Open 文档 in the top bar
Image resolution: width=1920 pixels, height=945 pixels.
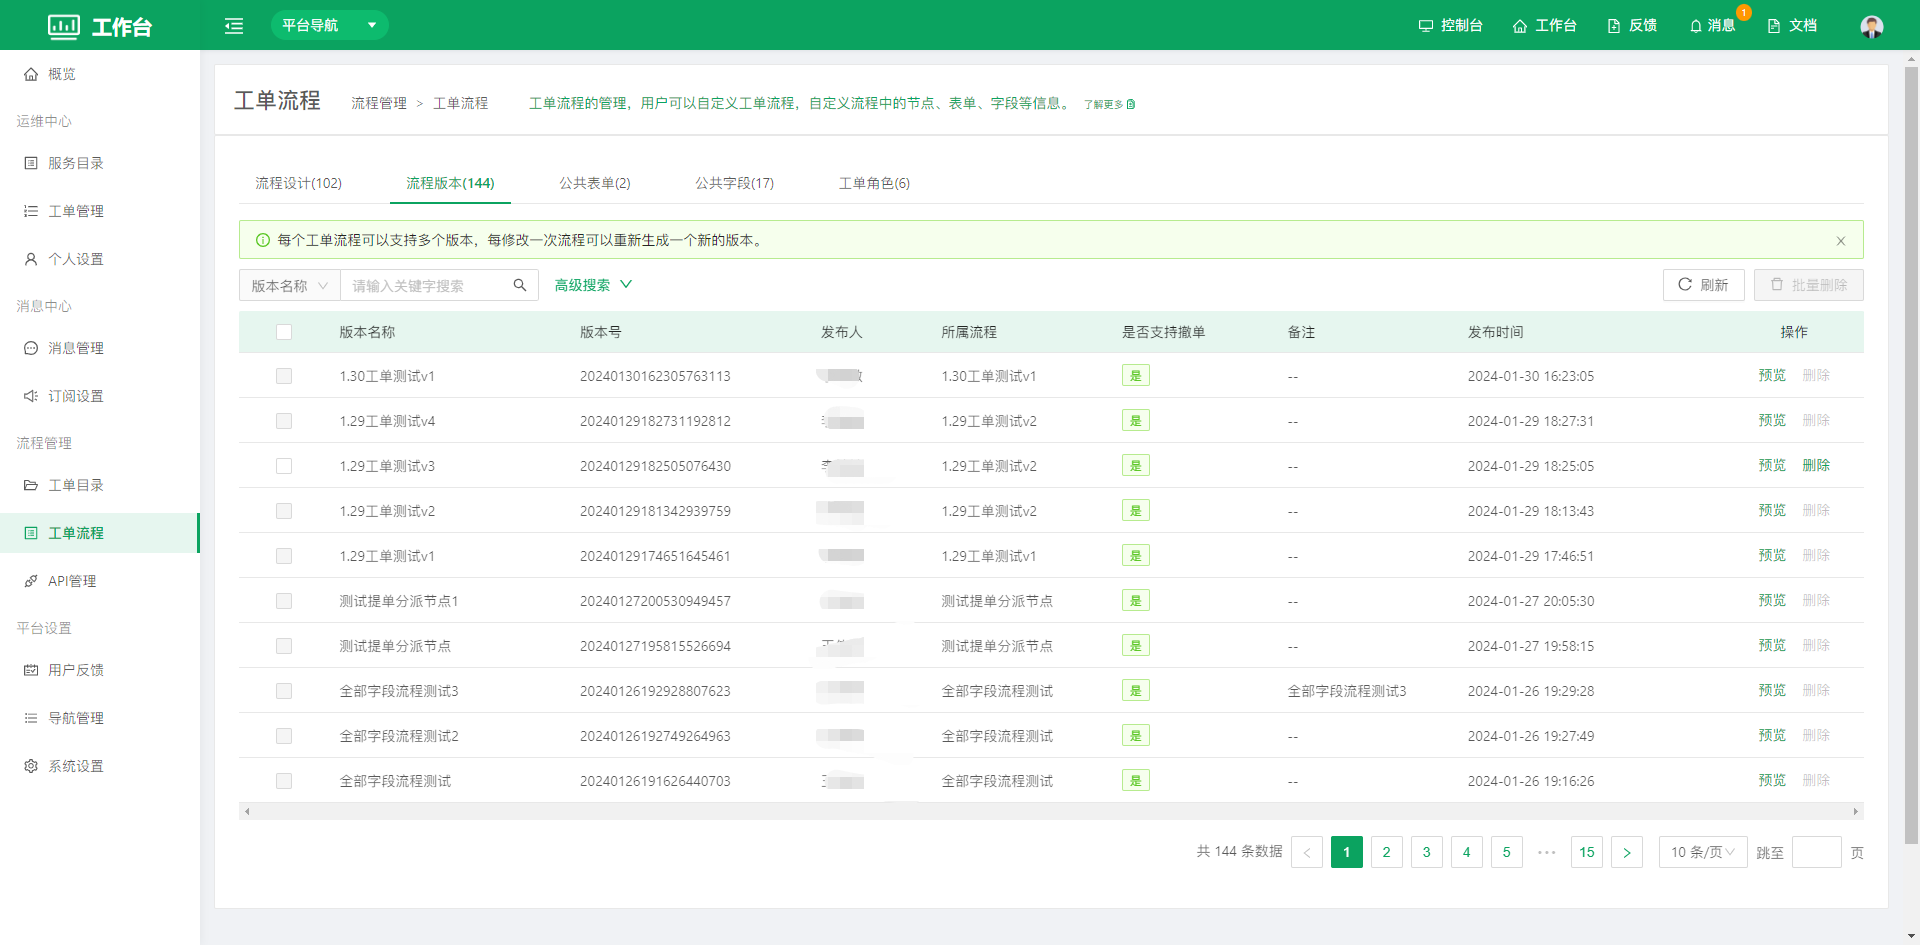(1792, 25)
